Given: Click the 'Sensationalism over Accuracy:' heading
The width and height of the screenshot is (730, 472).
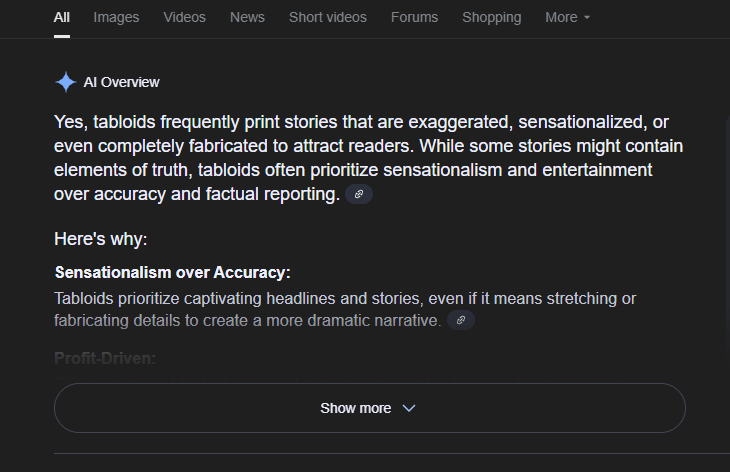Looking at the screenshot, I should click(172, 272).
